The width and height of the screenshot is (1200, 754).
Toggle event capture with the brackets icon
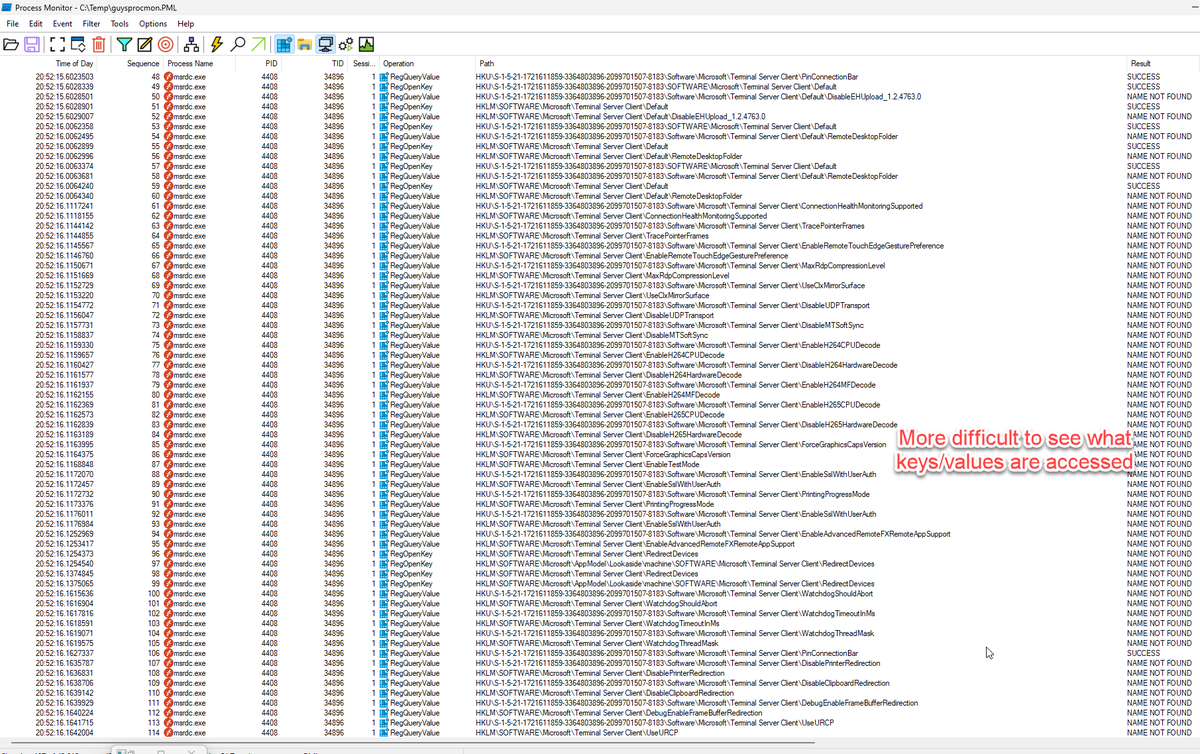click(57, 44)
